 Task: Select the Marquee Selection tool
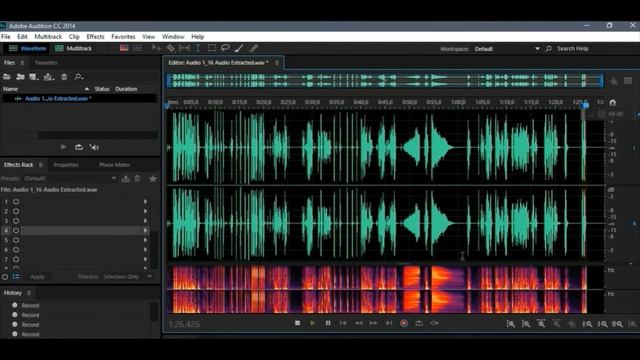coord(212,48)
